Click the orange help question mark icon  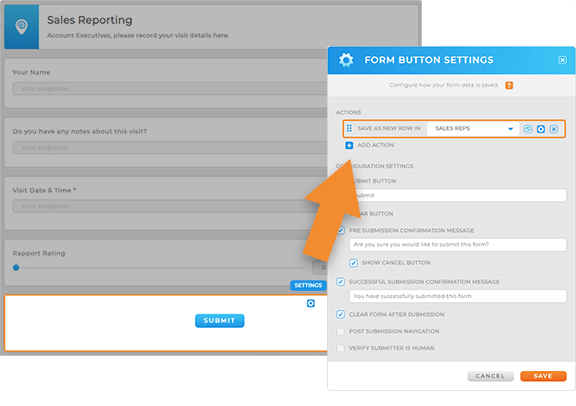509,85
